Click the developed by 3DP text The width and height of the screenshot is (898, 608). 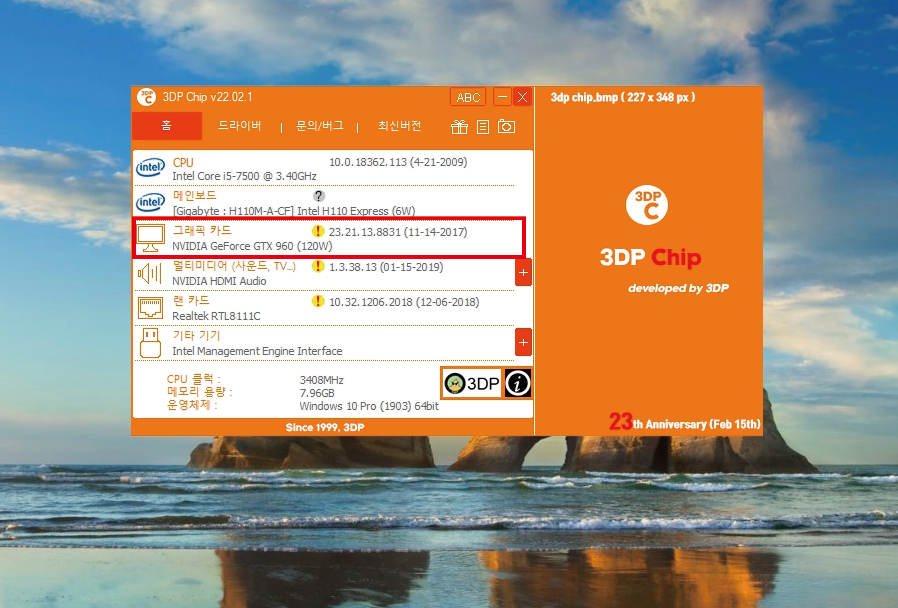[x=678, y=288]
